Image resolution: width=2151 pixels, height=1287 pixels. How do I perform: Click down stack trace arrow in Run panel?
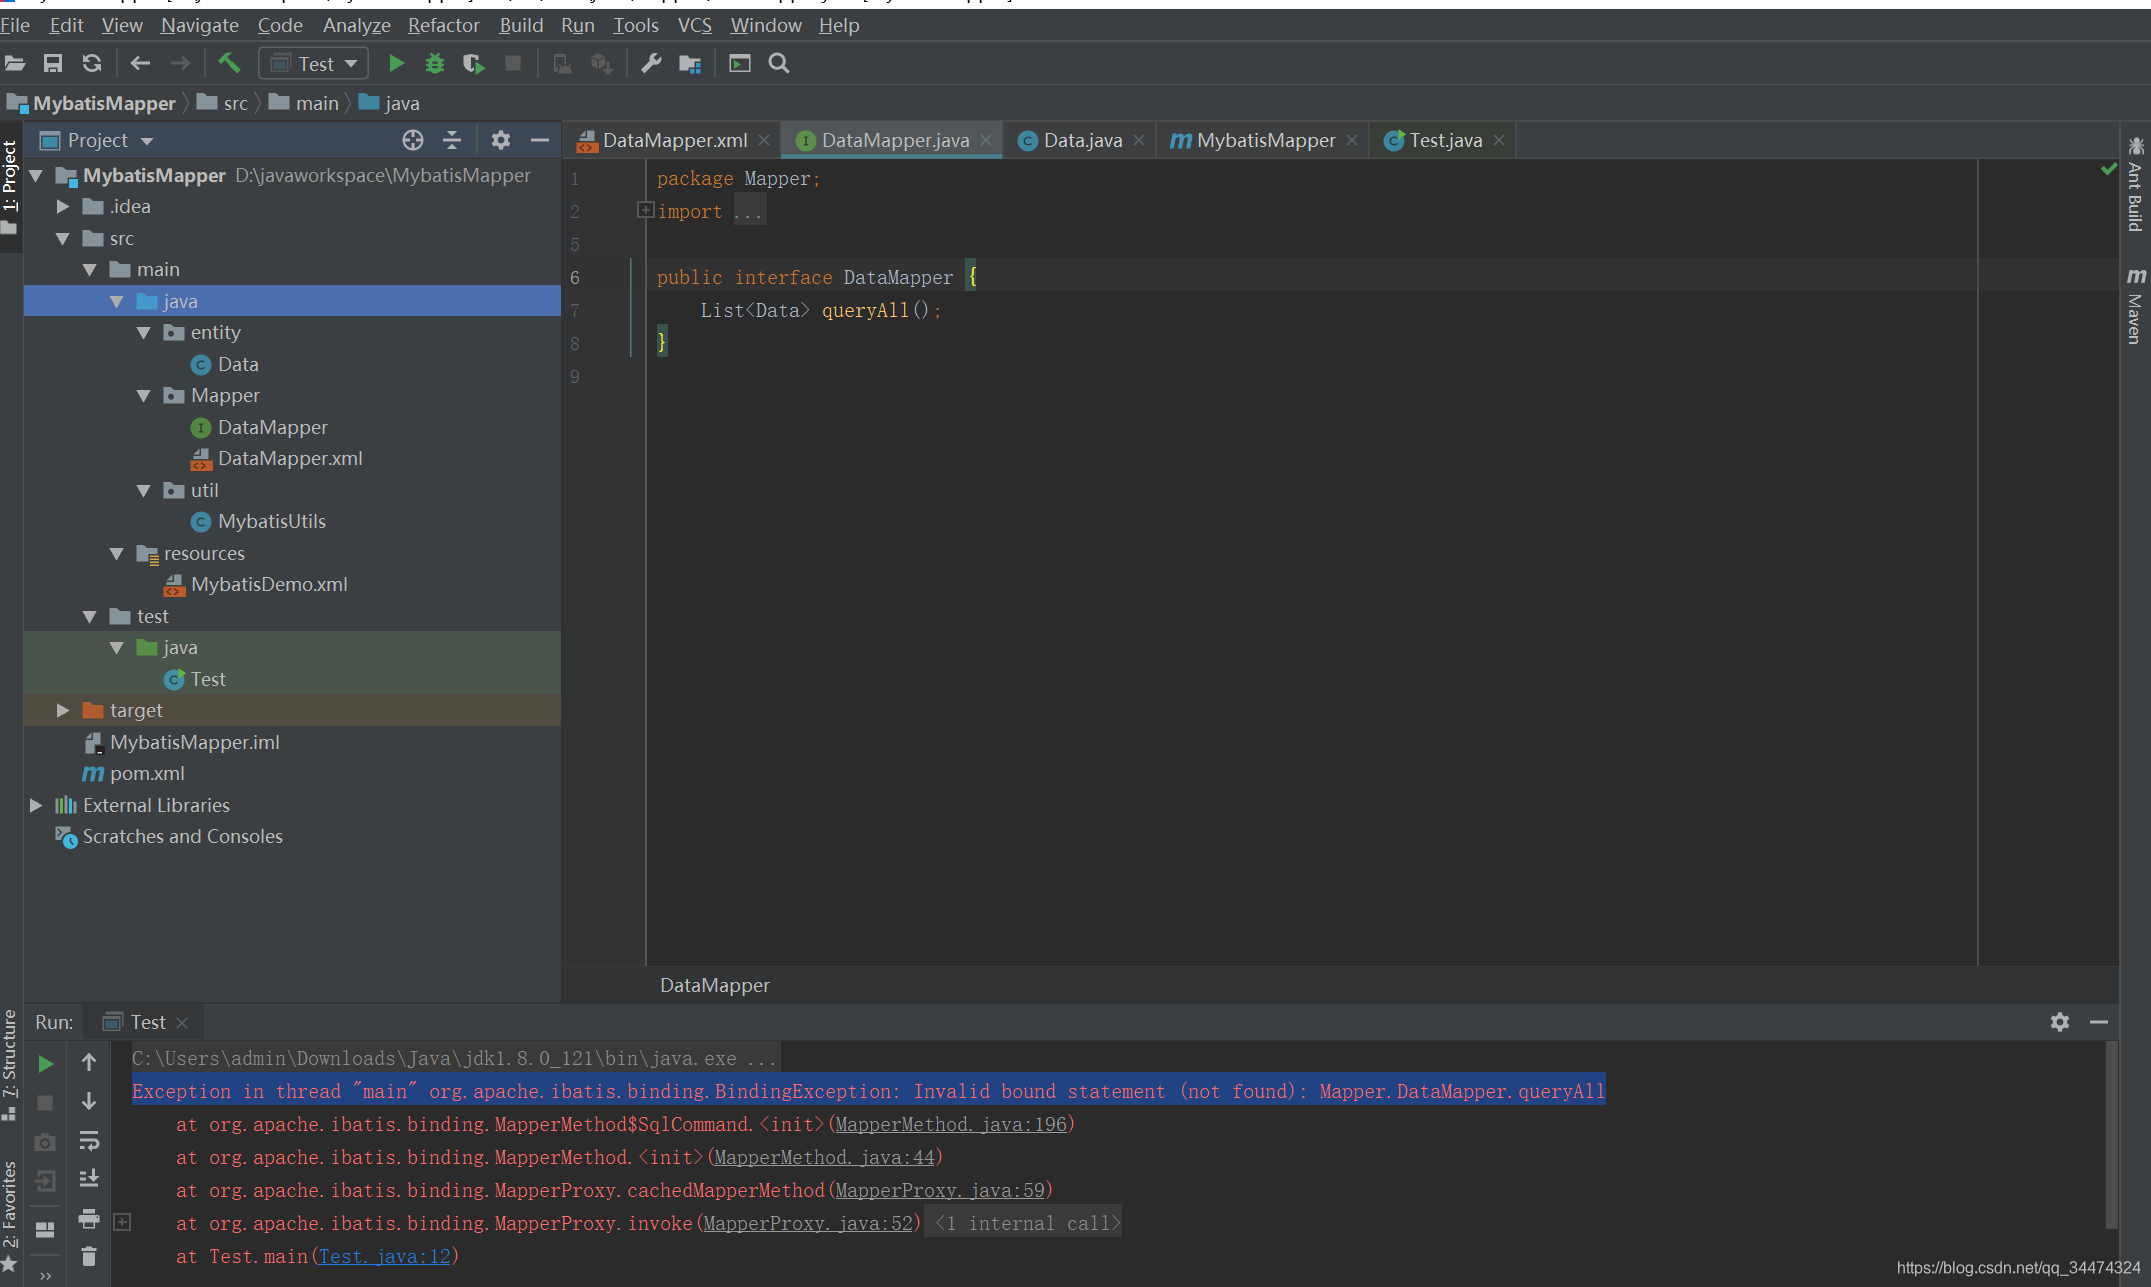click(89, 1101)
